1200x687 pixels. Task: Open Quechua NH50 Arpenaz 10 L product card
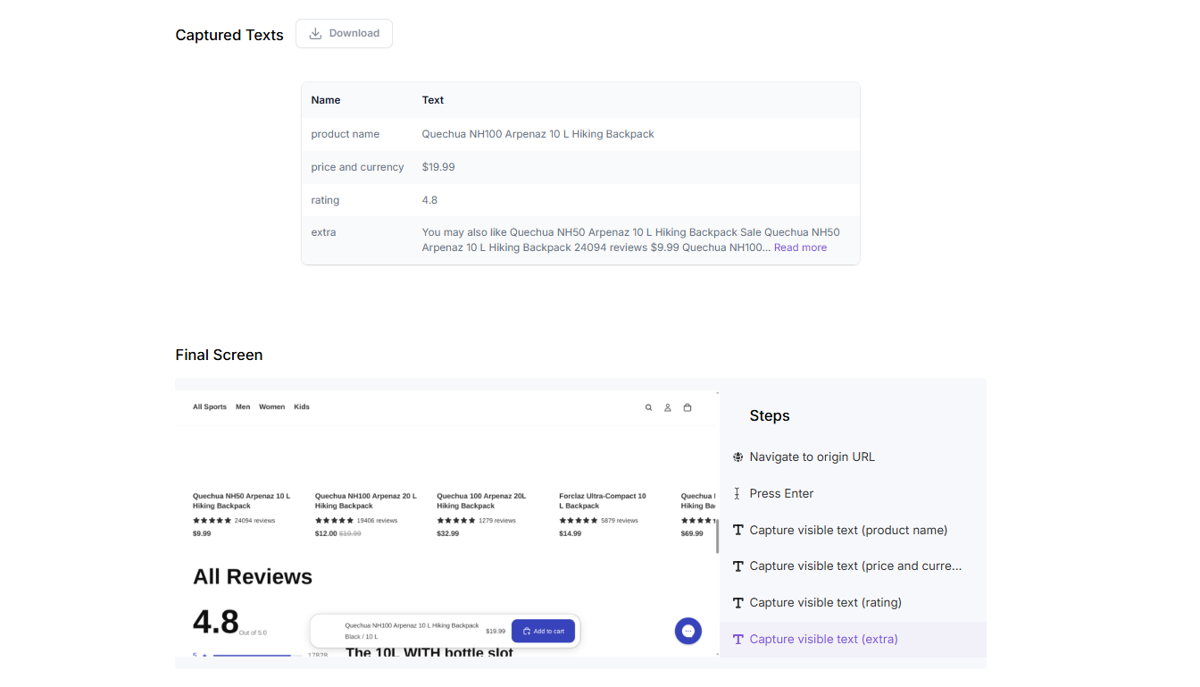pyautogui.click(x=244, y=501)
